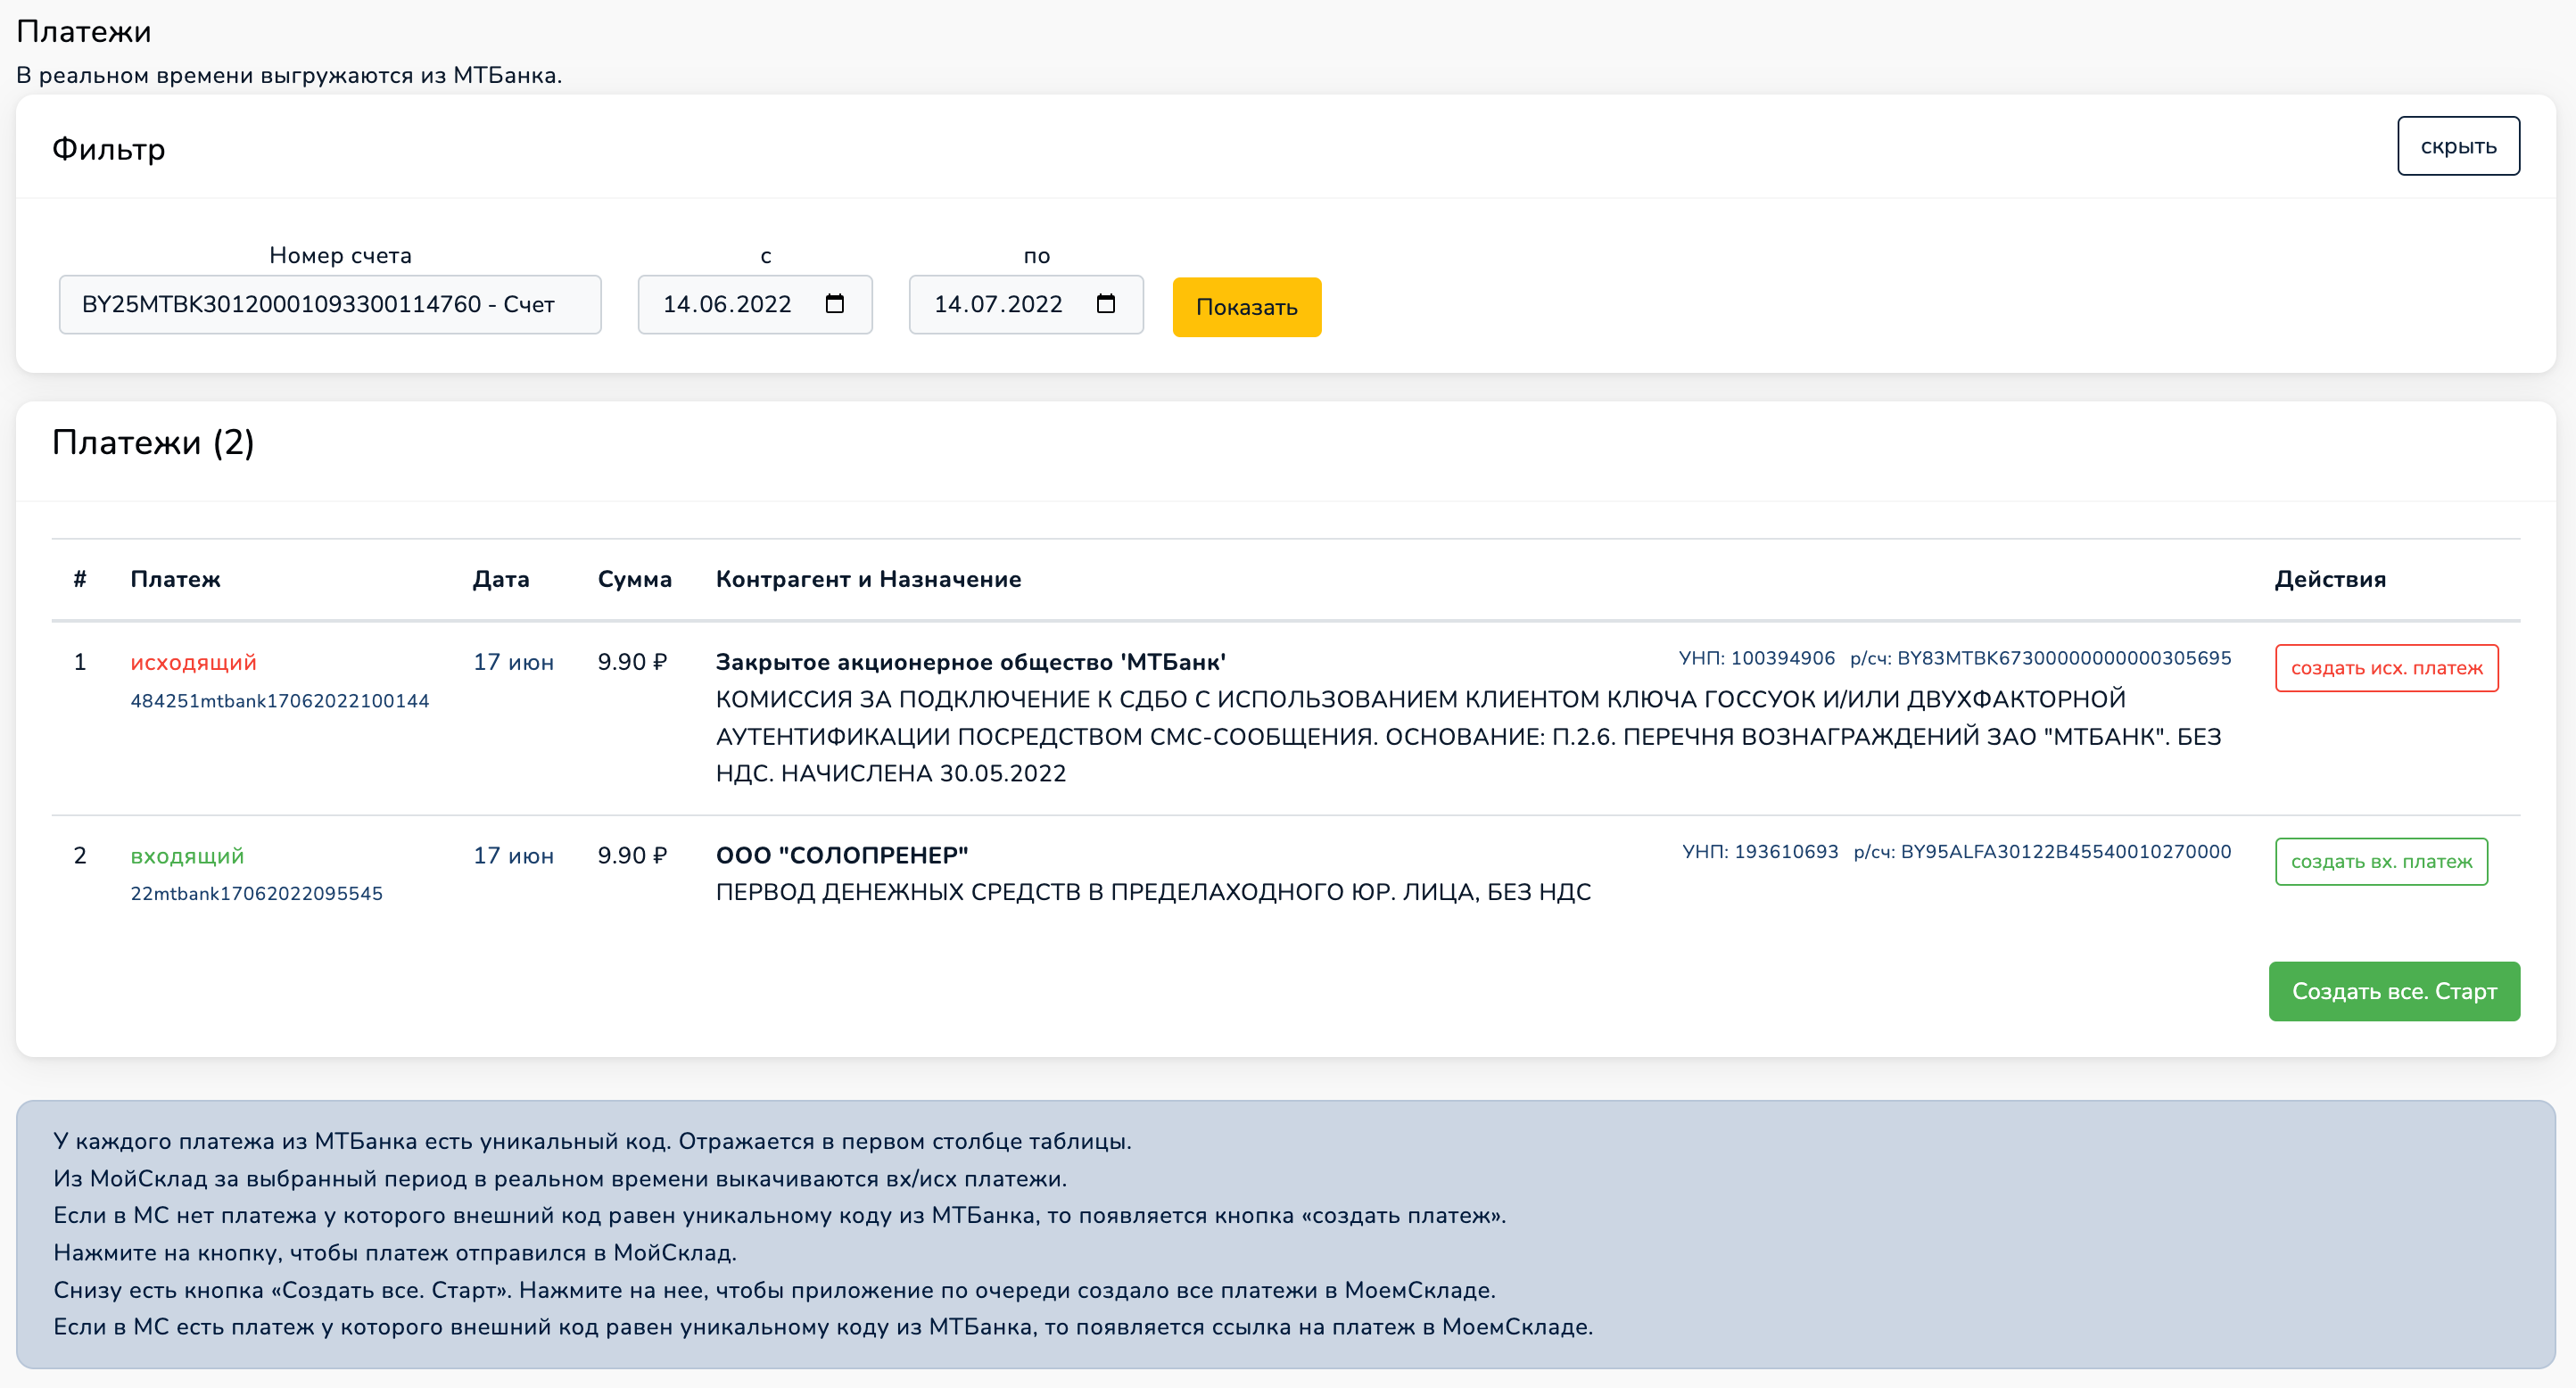2576x1388 pixels.
Task: Create outgoing payment via создать исх. платеж
Action: coord(2386,668)
